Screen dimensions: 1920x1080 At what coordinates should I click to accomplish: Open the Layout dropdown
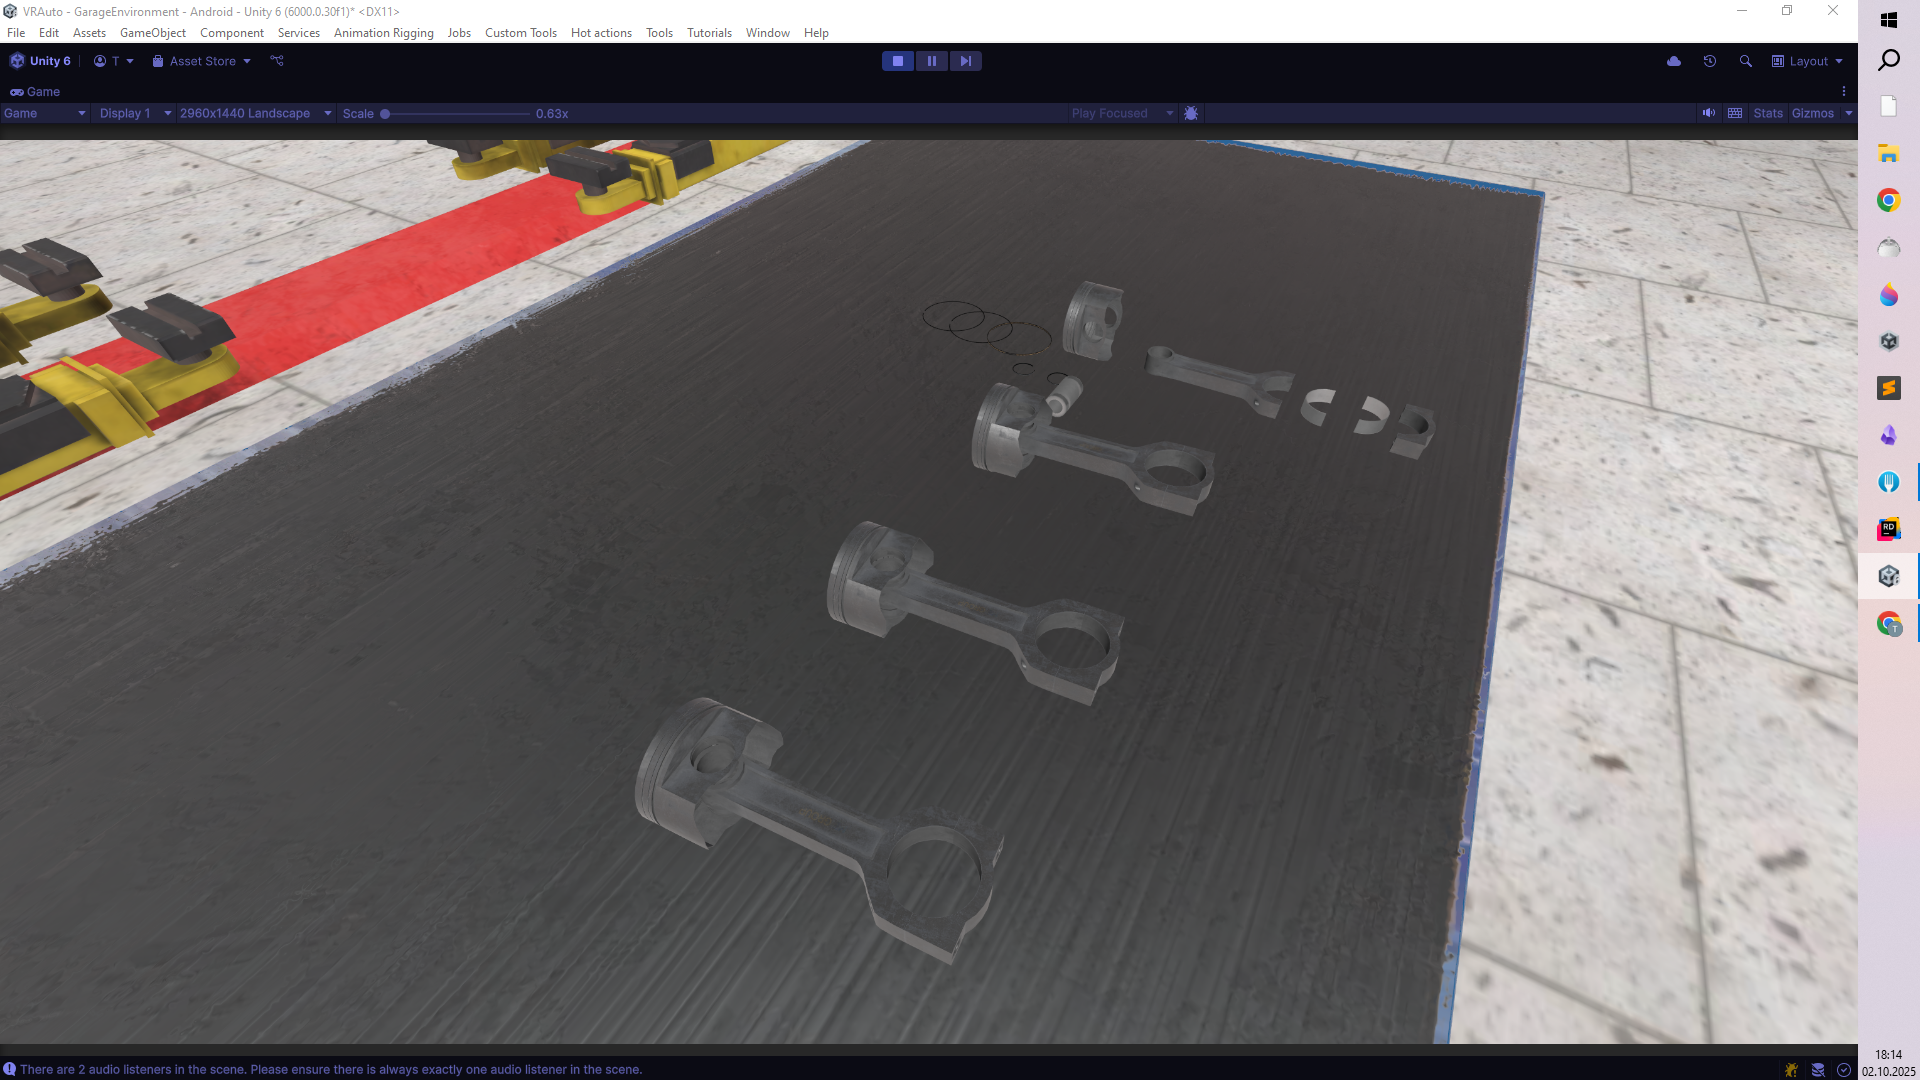tap(1807, 61)
